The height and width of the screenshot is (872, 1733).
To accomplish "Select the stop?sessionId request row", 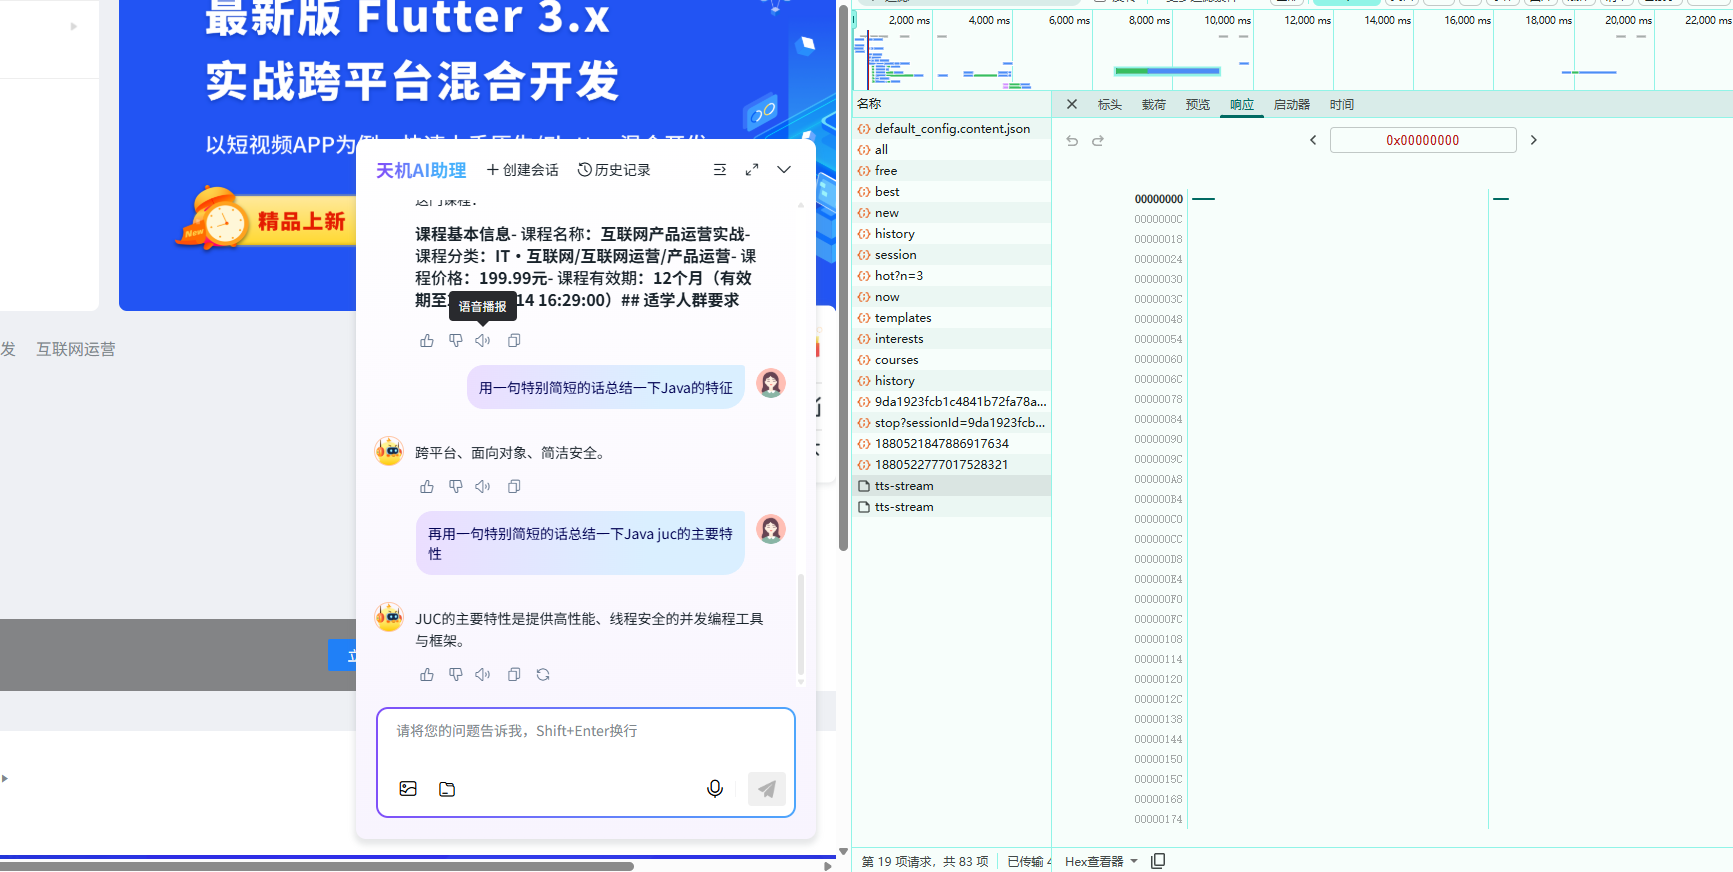I will pyautogui.click(x=951, y=423).
